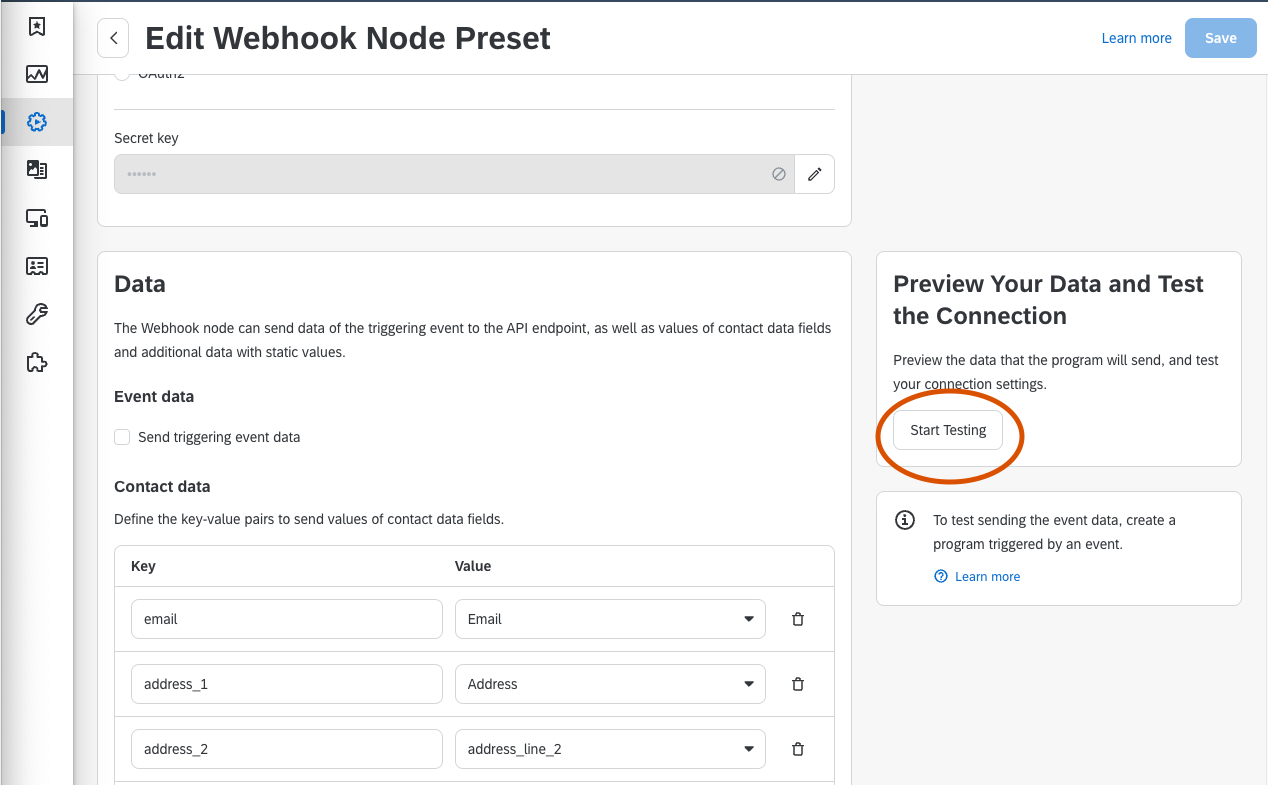Image resolution: width=1268 pixels, height=785 pixels.
Task: Go back with the chevron button
Action: [x=113, y=38]
